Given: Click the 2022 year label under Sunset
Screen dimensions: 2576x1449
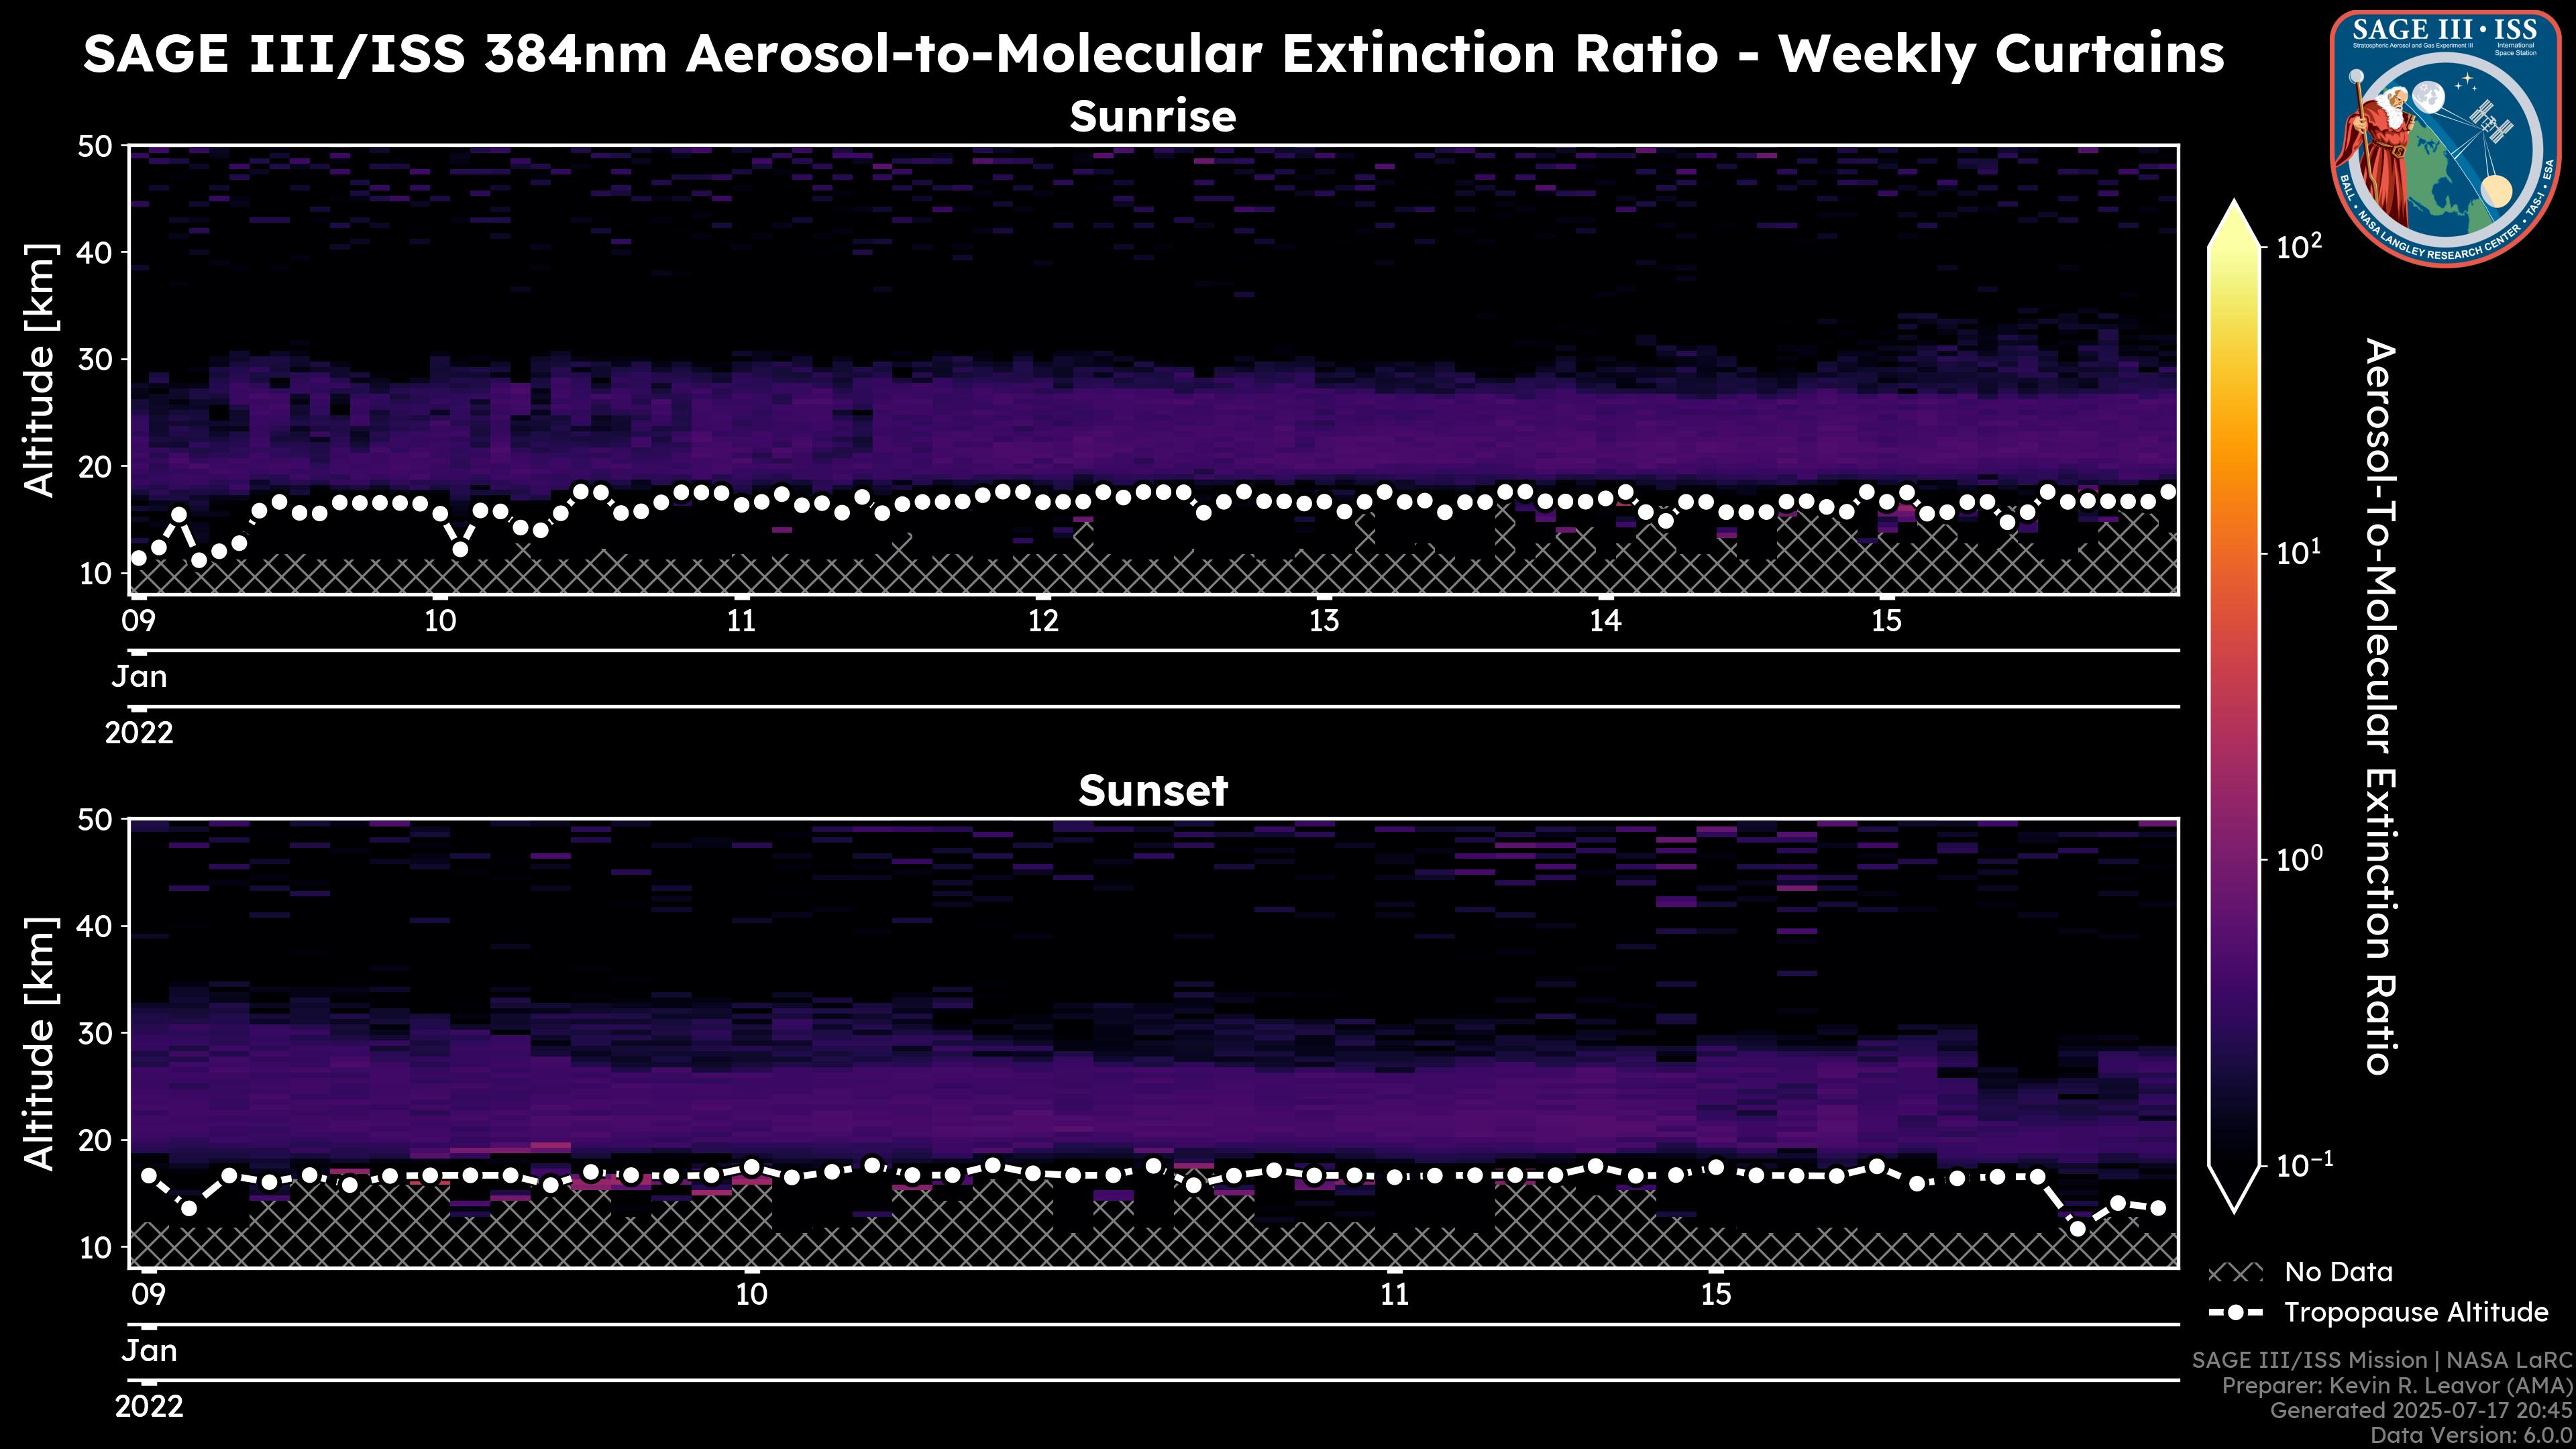Looking at the screenshot, I should 149,1407.
